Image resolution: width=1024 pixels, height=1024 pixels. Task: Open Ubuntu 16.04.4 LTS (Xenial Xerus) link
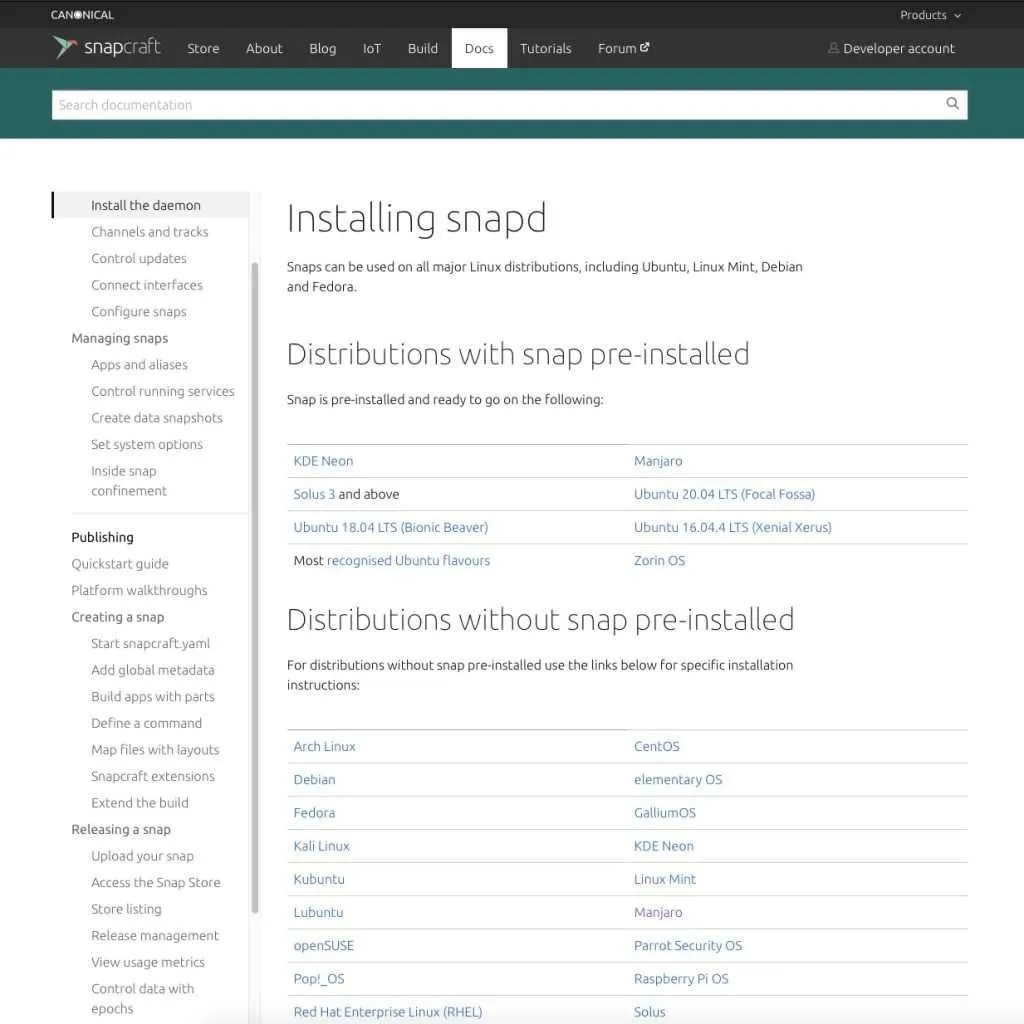click(x=733, y=528)
